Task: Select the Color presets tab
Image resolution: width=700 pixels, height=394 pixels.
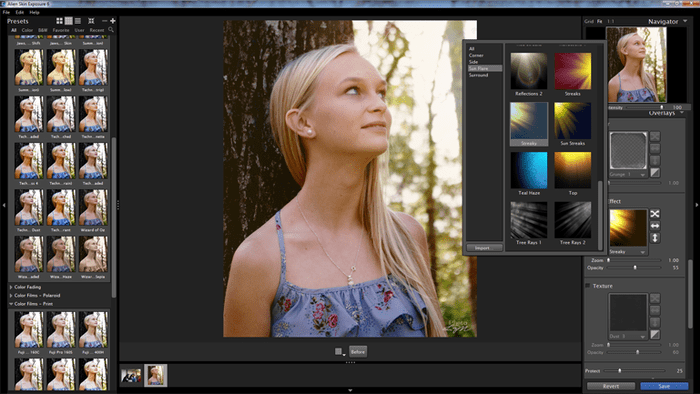Action: [27, 30]
